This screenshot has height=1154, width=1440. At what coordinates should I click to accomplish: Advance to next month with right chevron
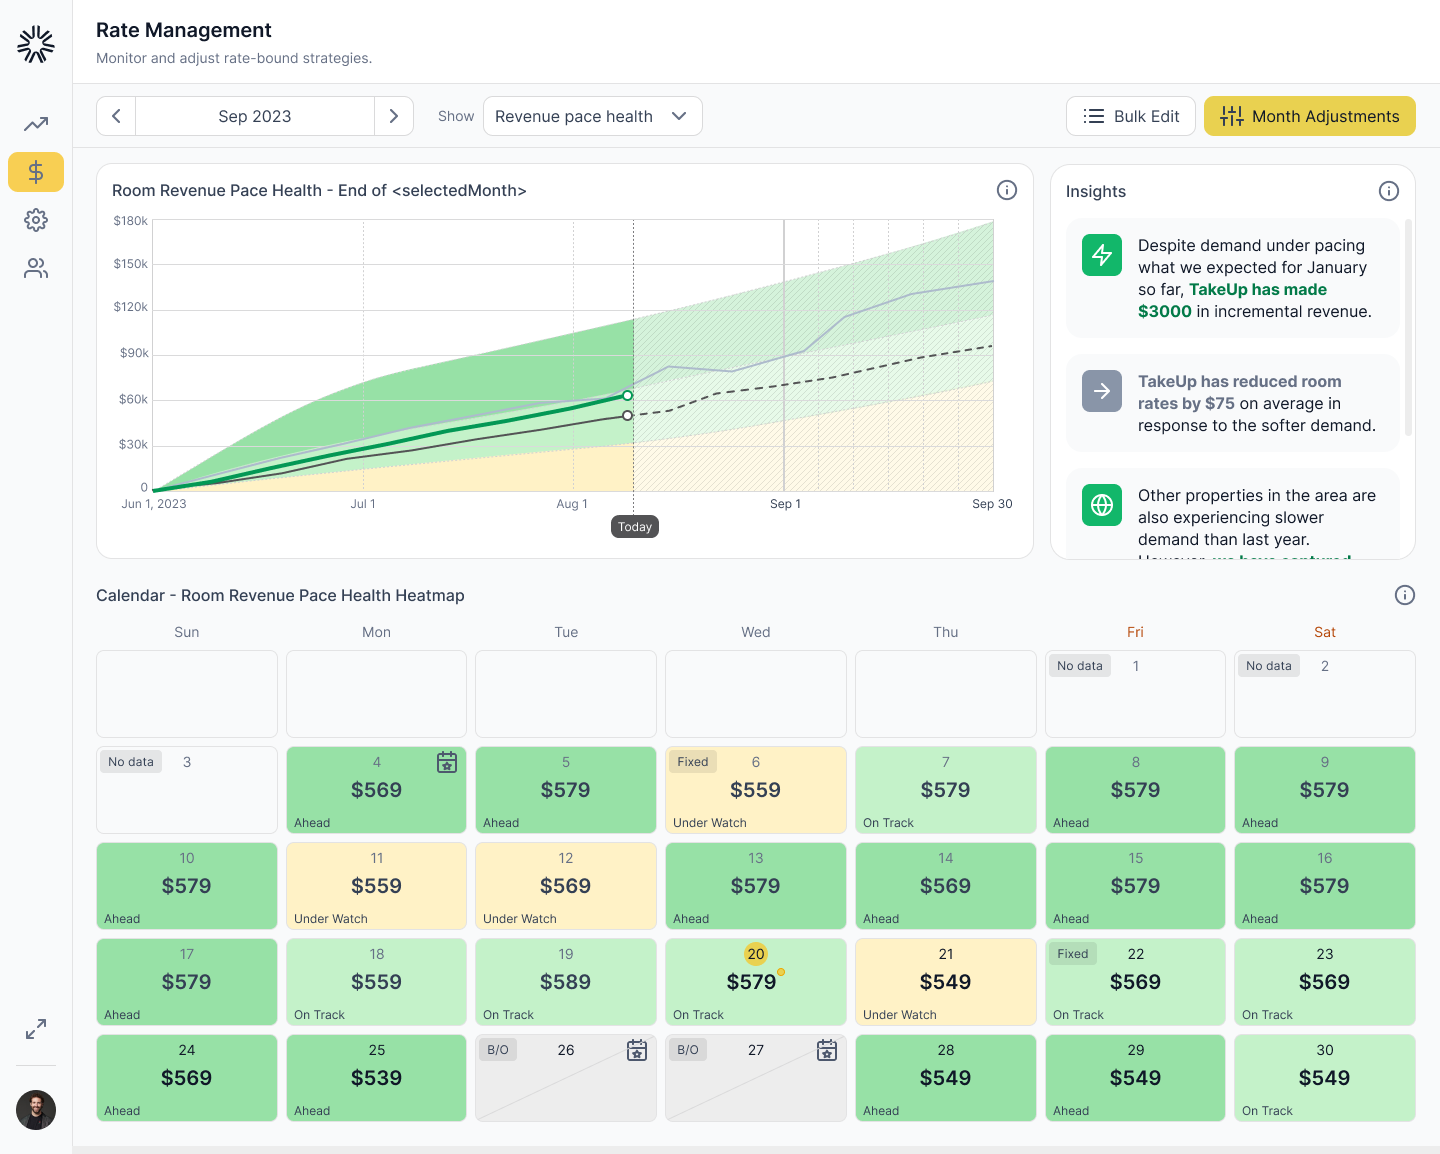[394, 116]
